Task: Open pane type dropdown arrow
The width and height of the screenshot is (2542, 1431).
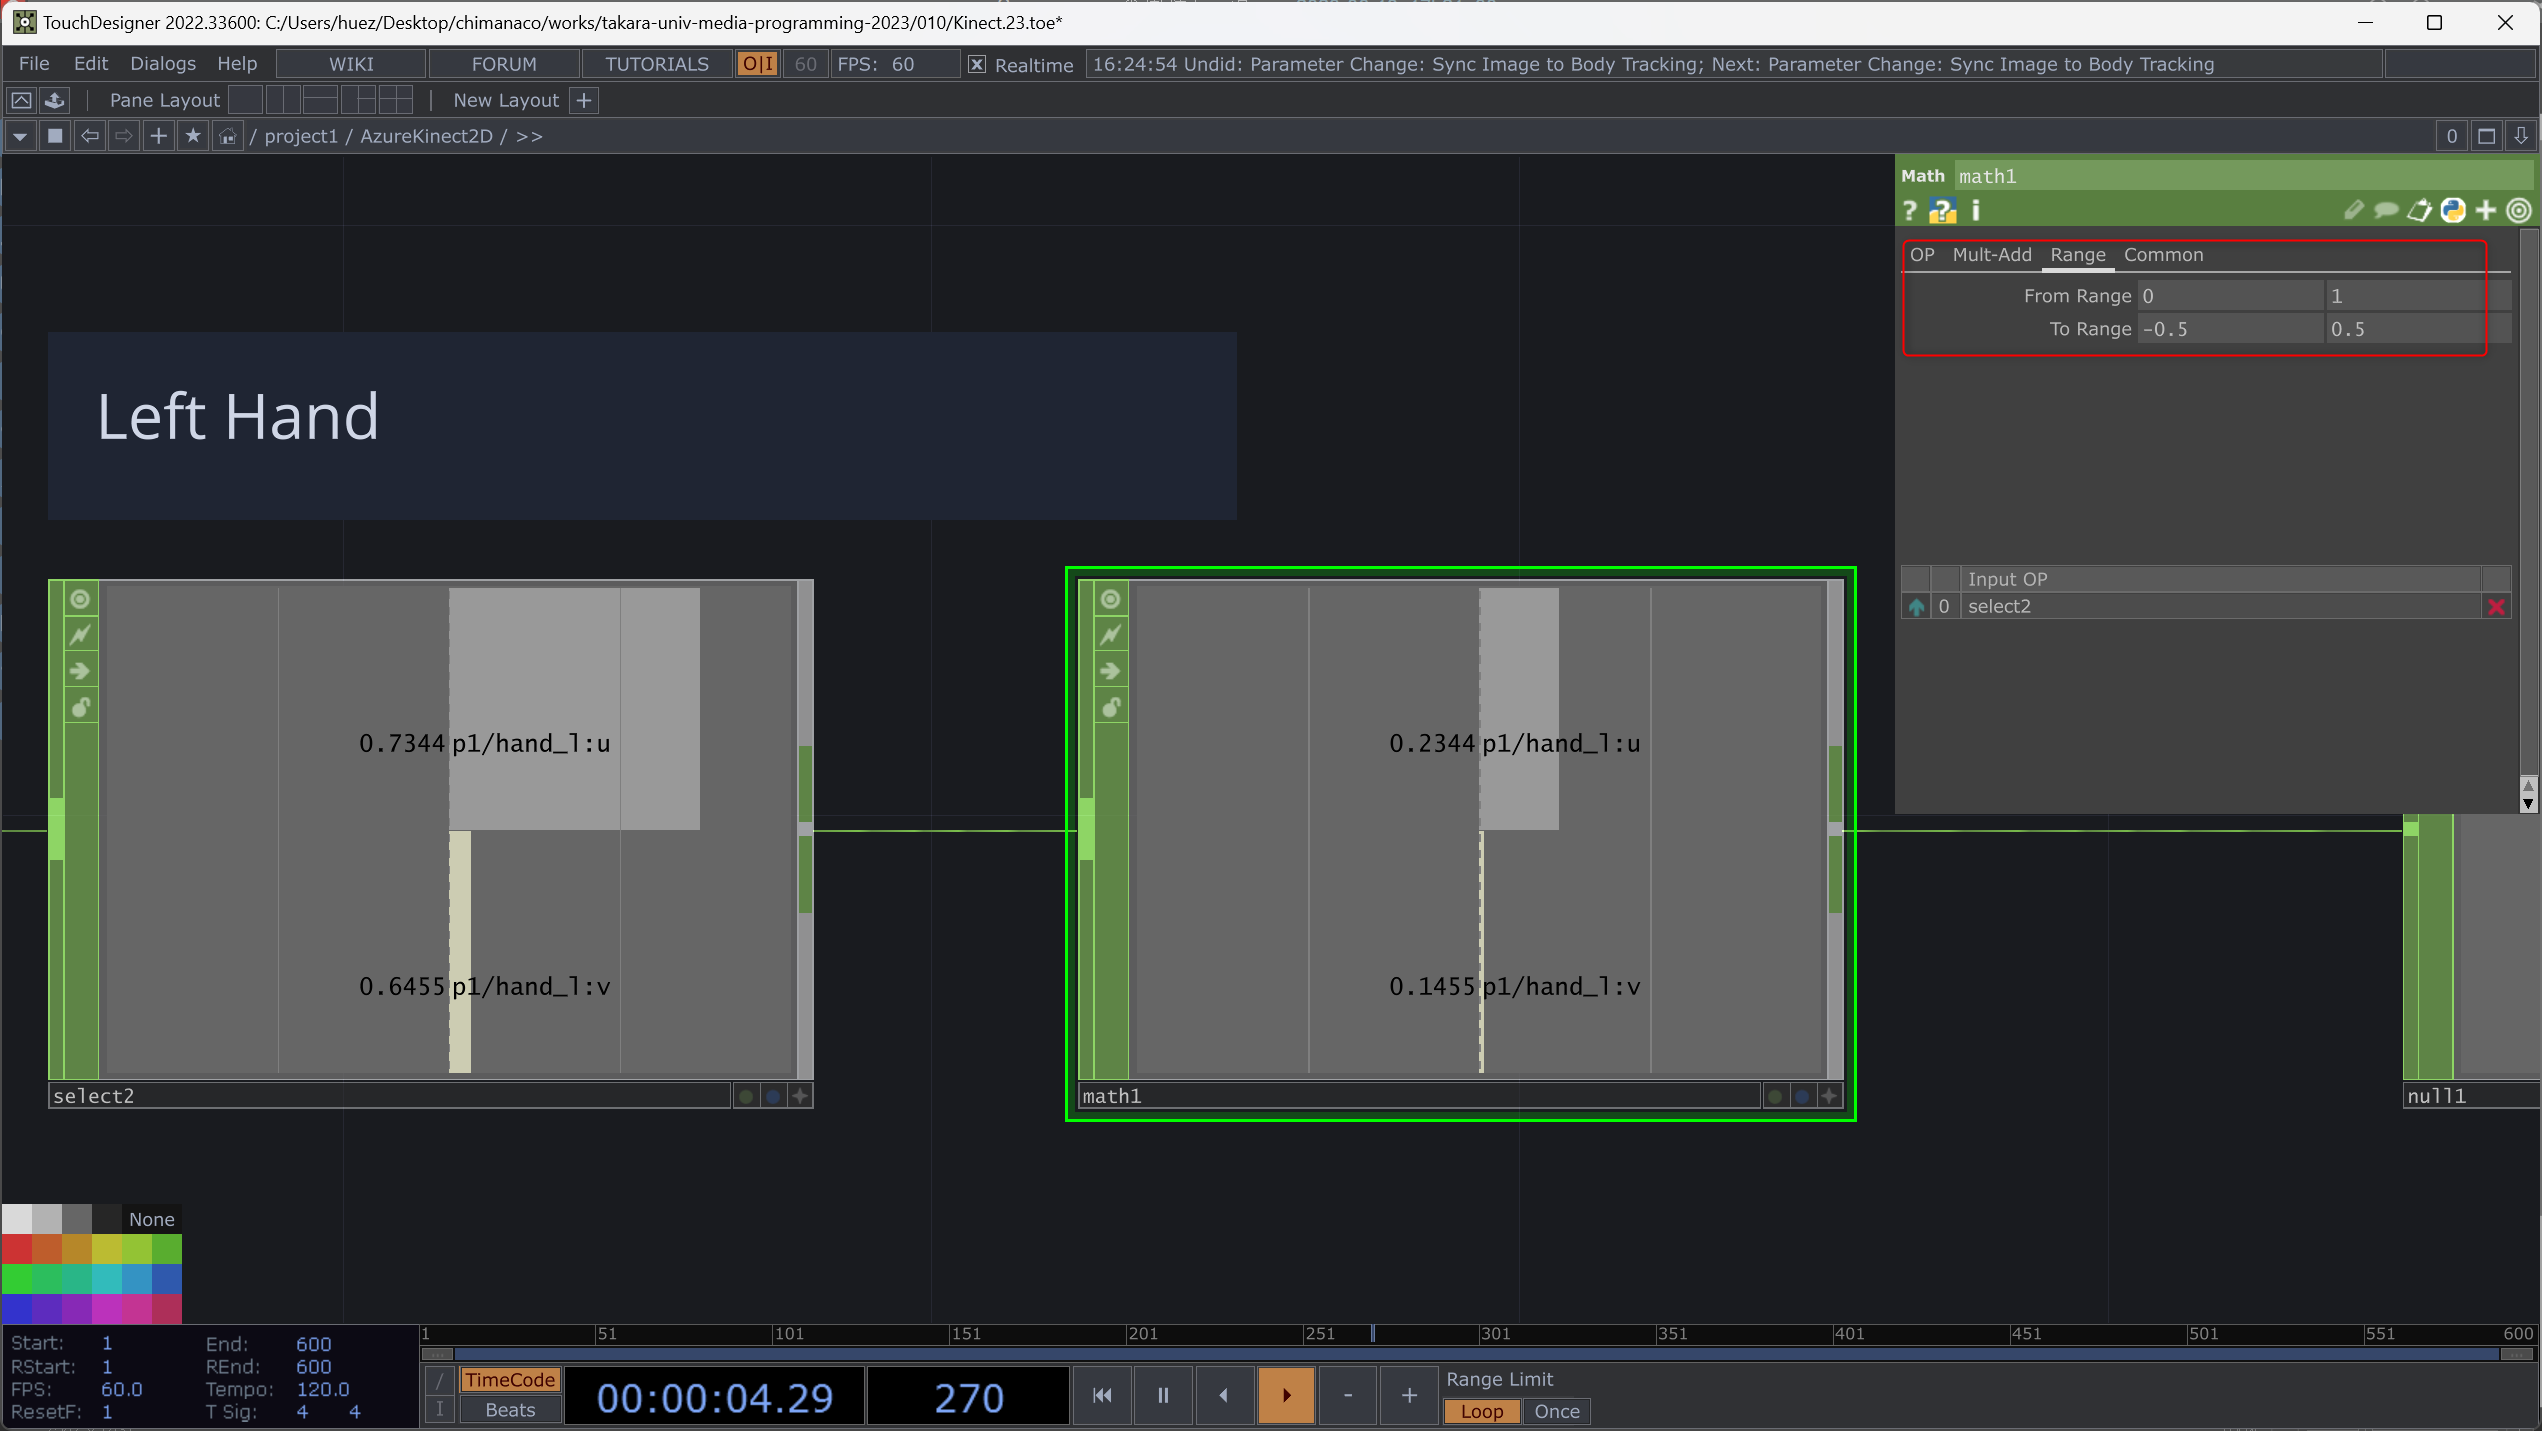Action: point(20,136)
